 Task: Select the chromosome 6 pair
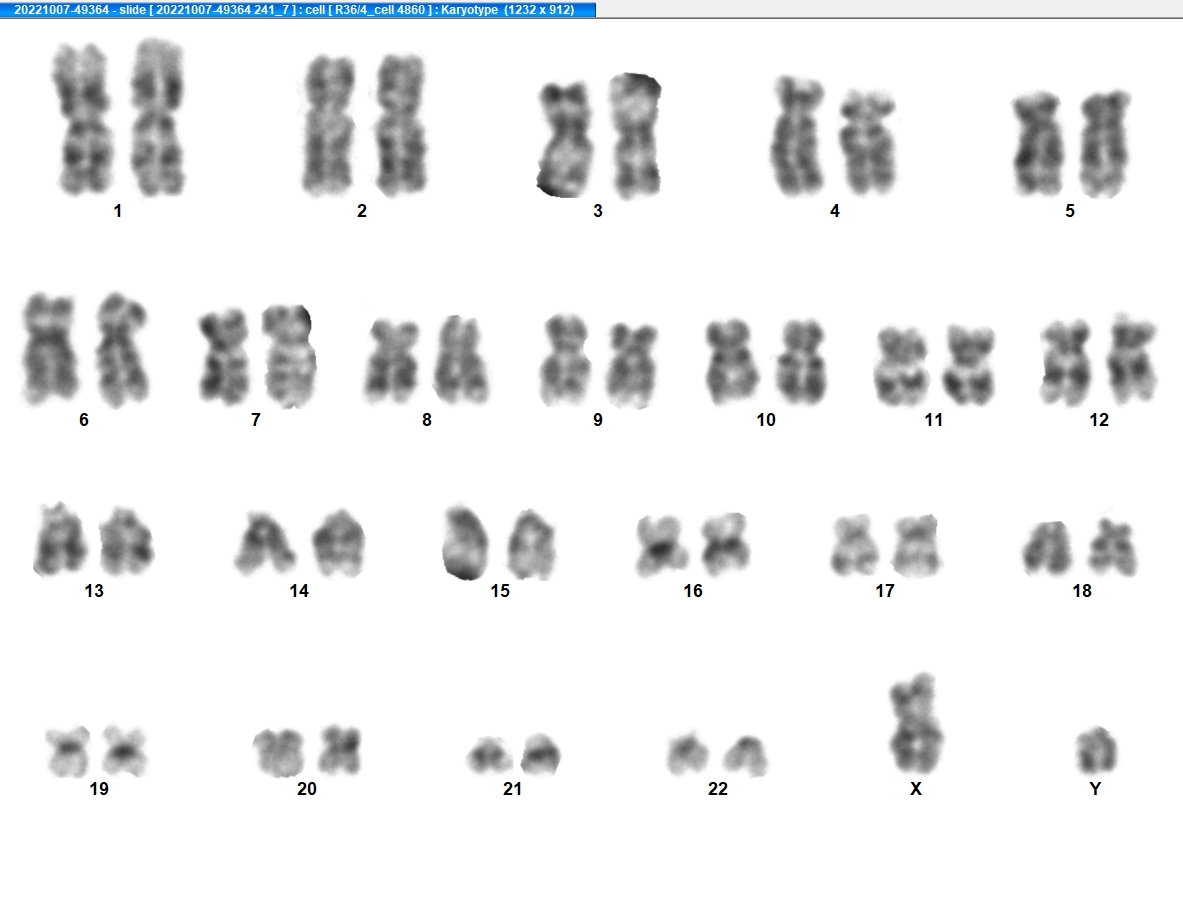(84, 349)
